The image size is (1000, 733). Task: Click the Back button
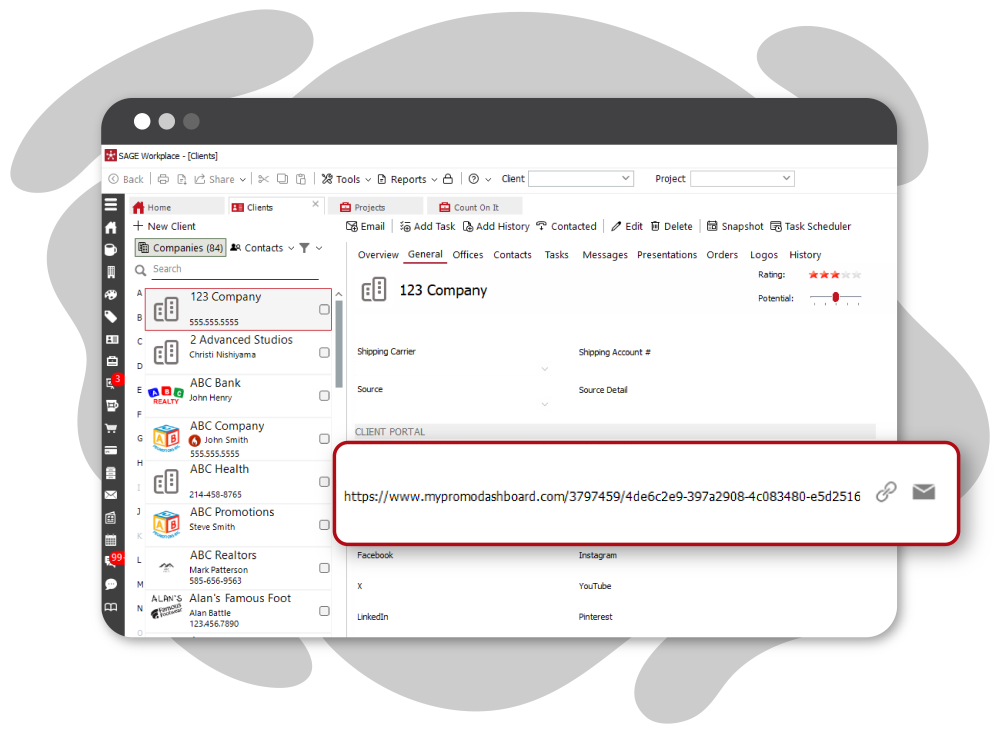point(126,179)
